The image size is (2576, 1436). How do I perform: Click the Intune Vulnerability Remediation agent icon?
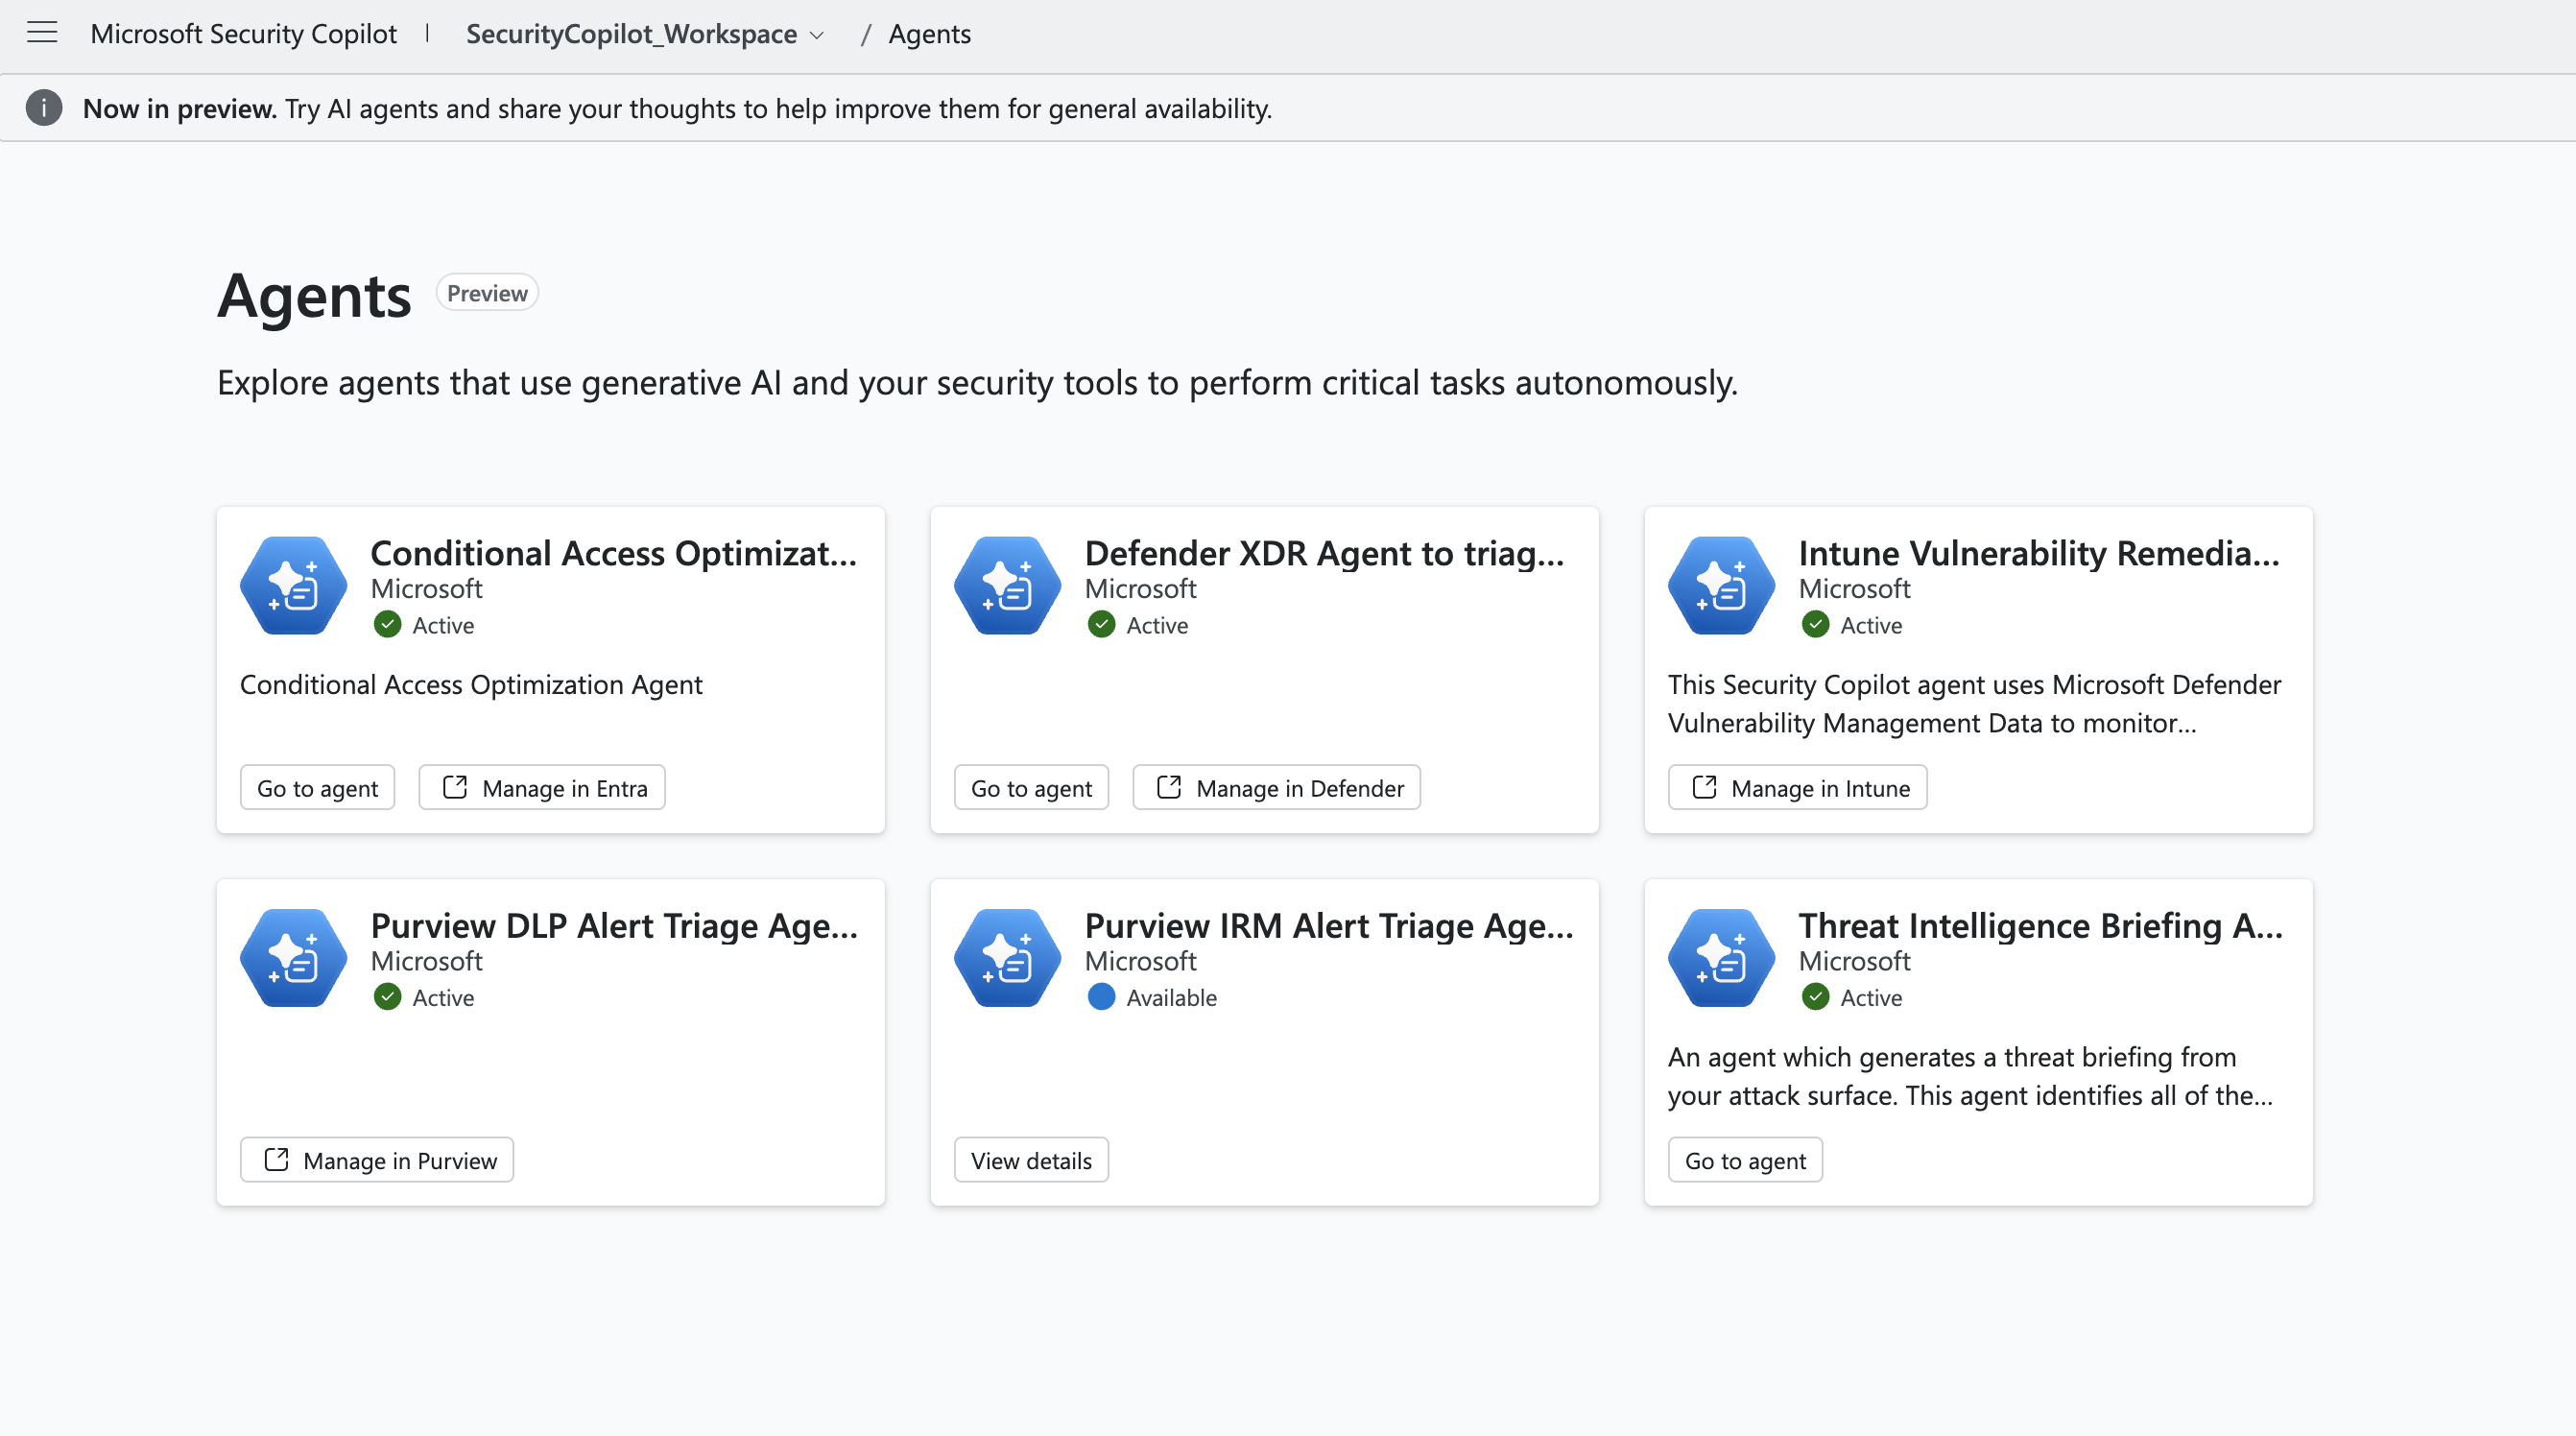[1722, 586]
